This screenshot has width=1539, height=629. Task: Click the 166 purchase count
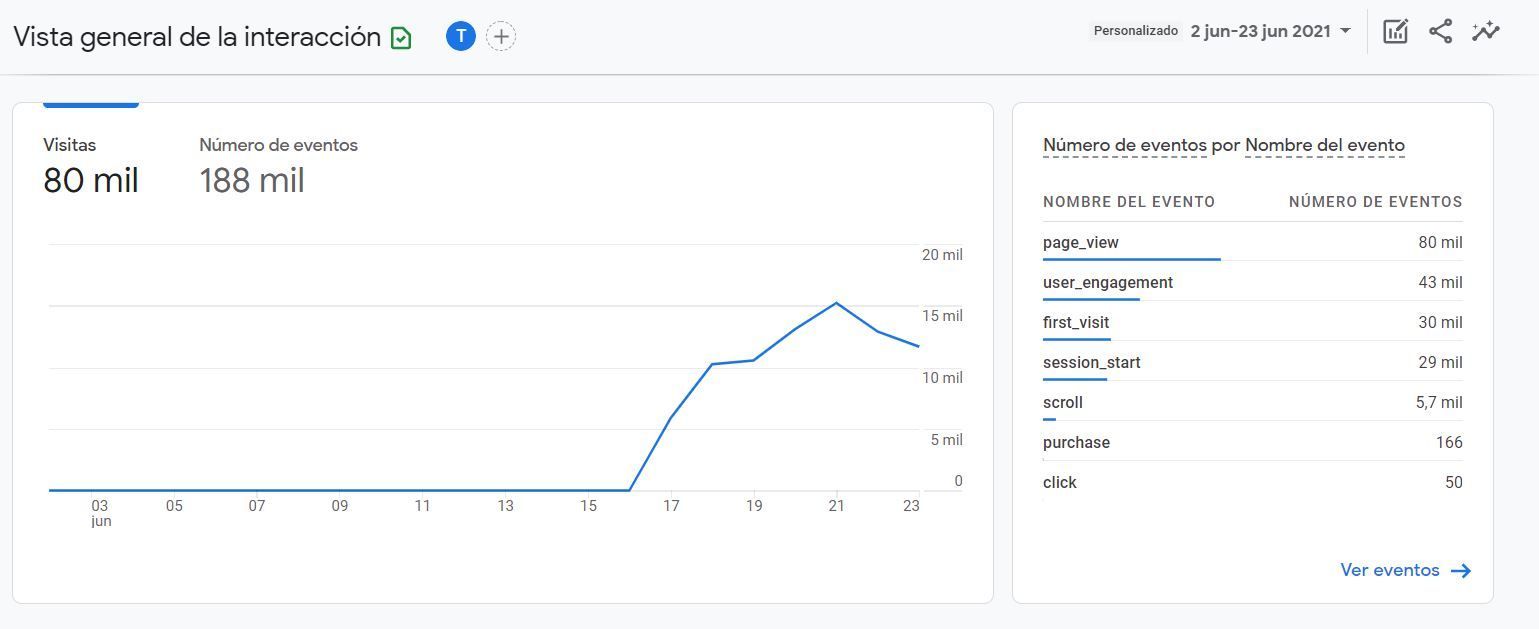(x=1449, y=442)
